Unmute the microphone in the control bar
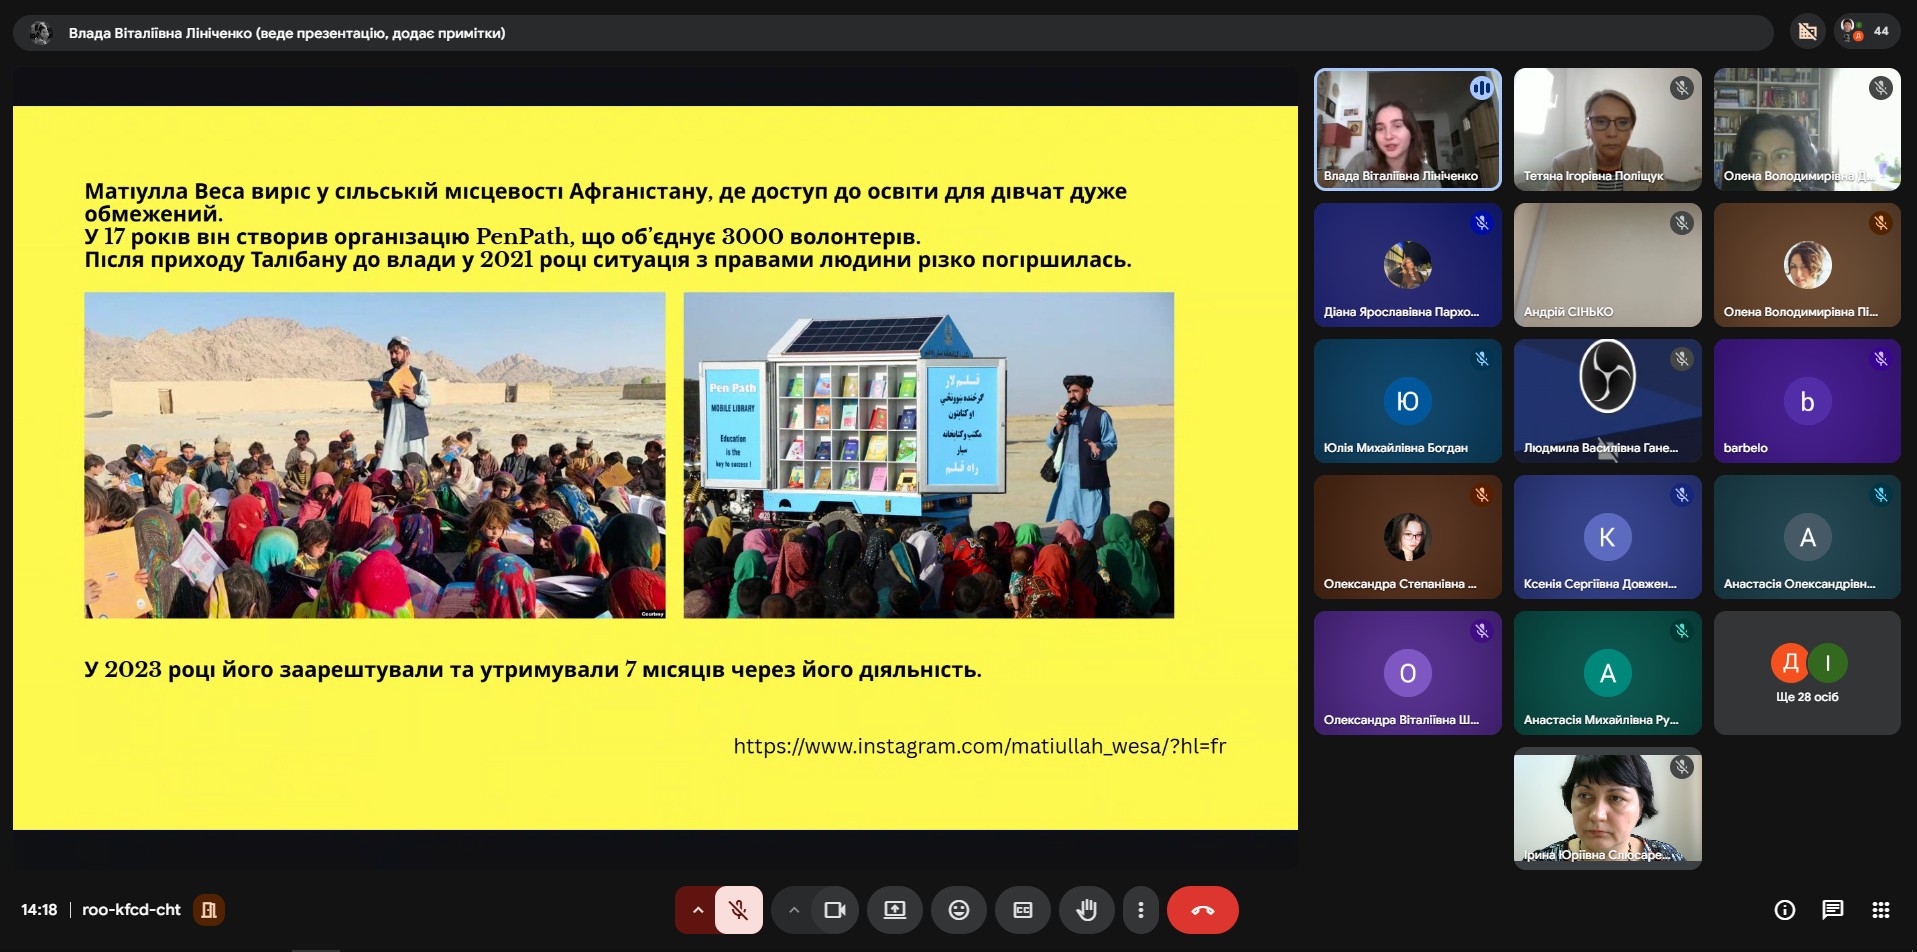The width and height of the screenshot is (1917, 952). click(x=739, y=910)
